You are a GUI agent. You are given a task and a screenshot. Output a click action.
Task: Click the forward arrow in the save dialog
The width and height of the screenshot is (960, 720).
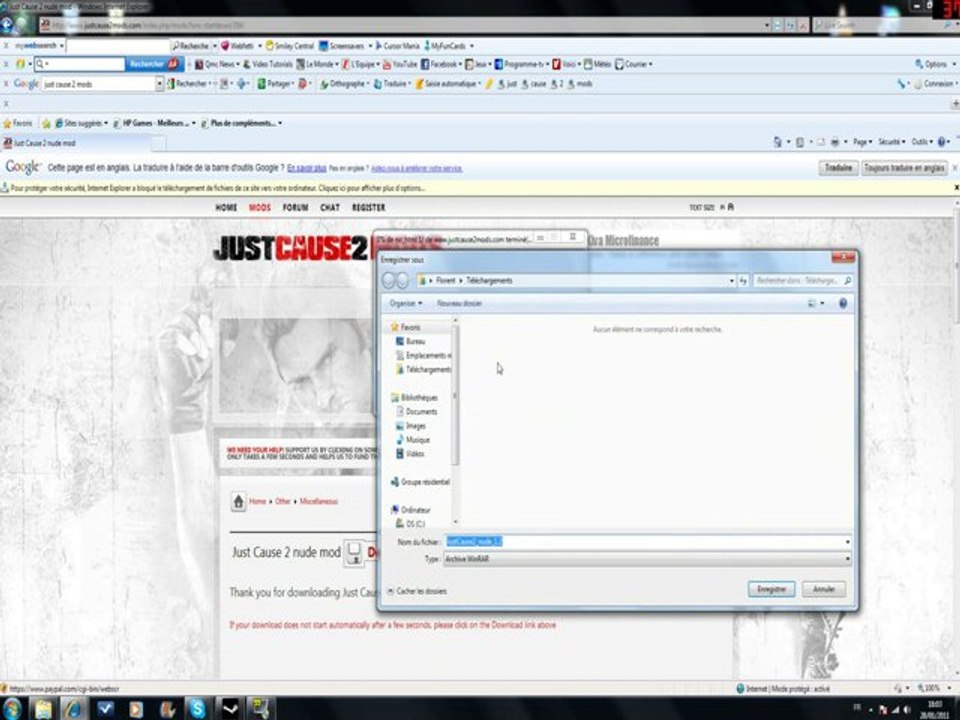pyautogui.click(x=403, y=280)
